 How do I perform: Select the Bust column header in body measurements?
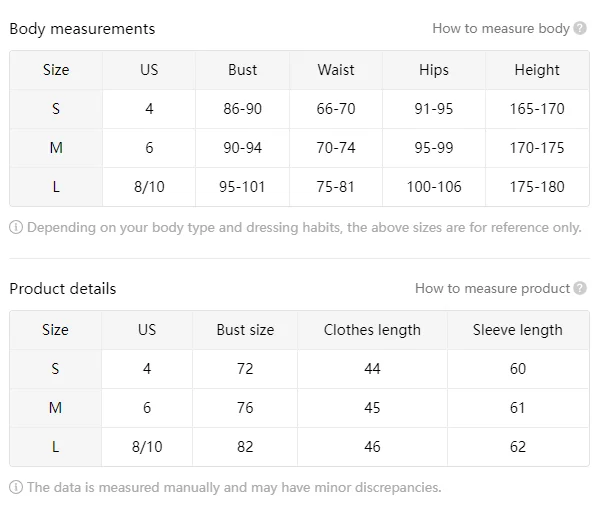pyautogui.click(x=242, y=70)
